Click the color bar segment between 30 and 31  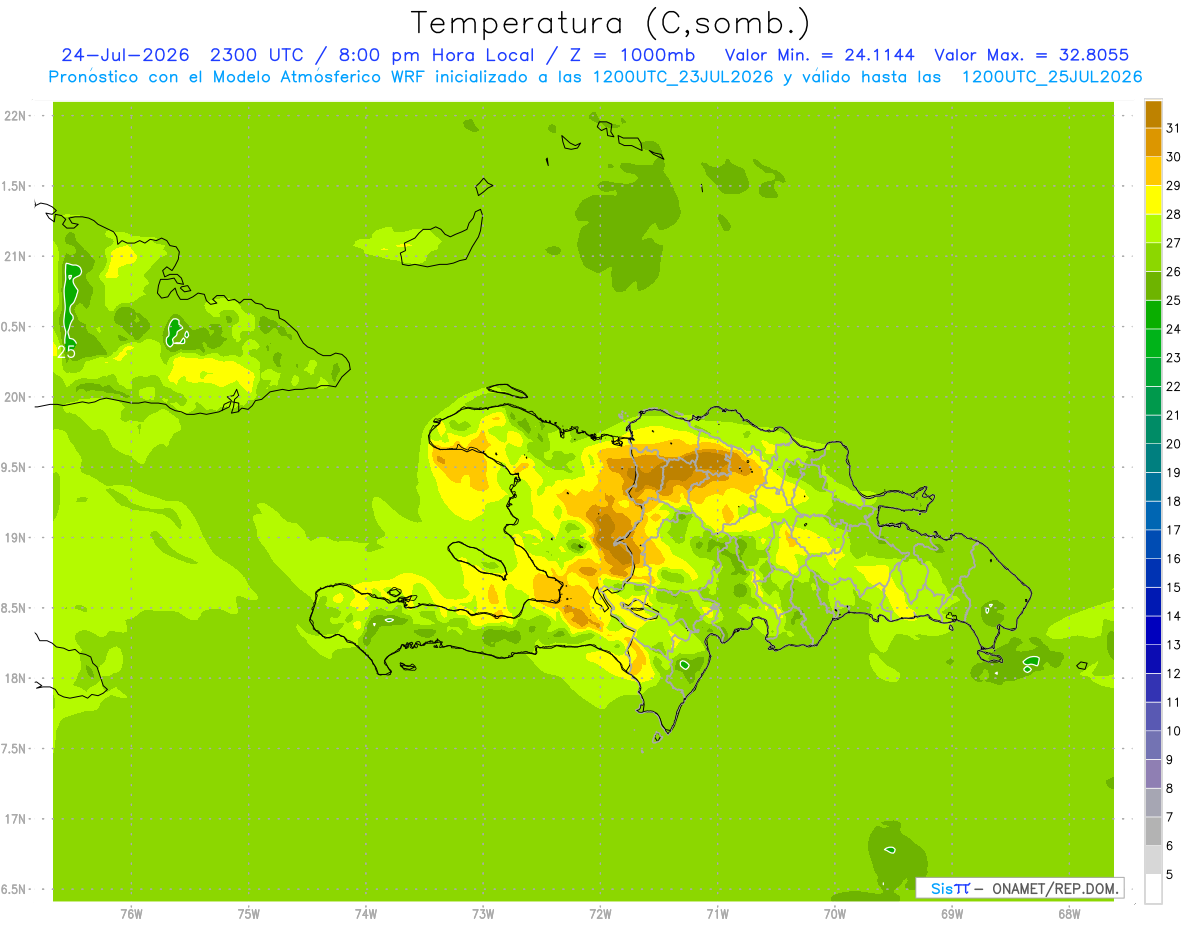1153,142
